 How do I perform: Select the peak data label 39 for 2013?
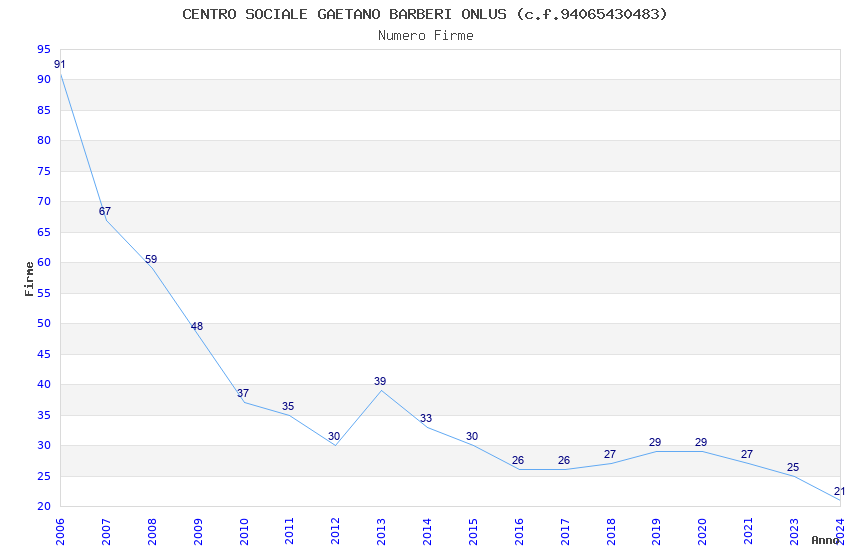[x=380, y=381]
